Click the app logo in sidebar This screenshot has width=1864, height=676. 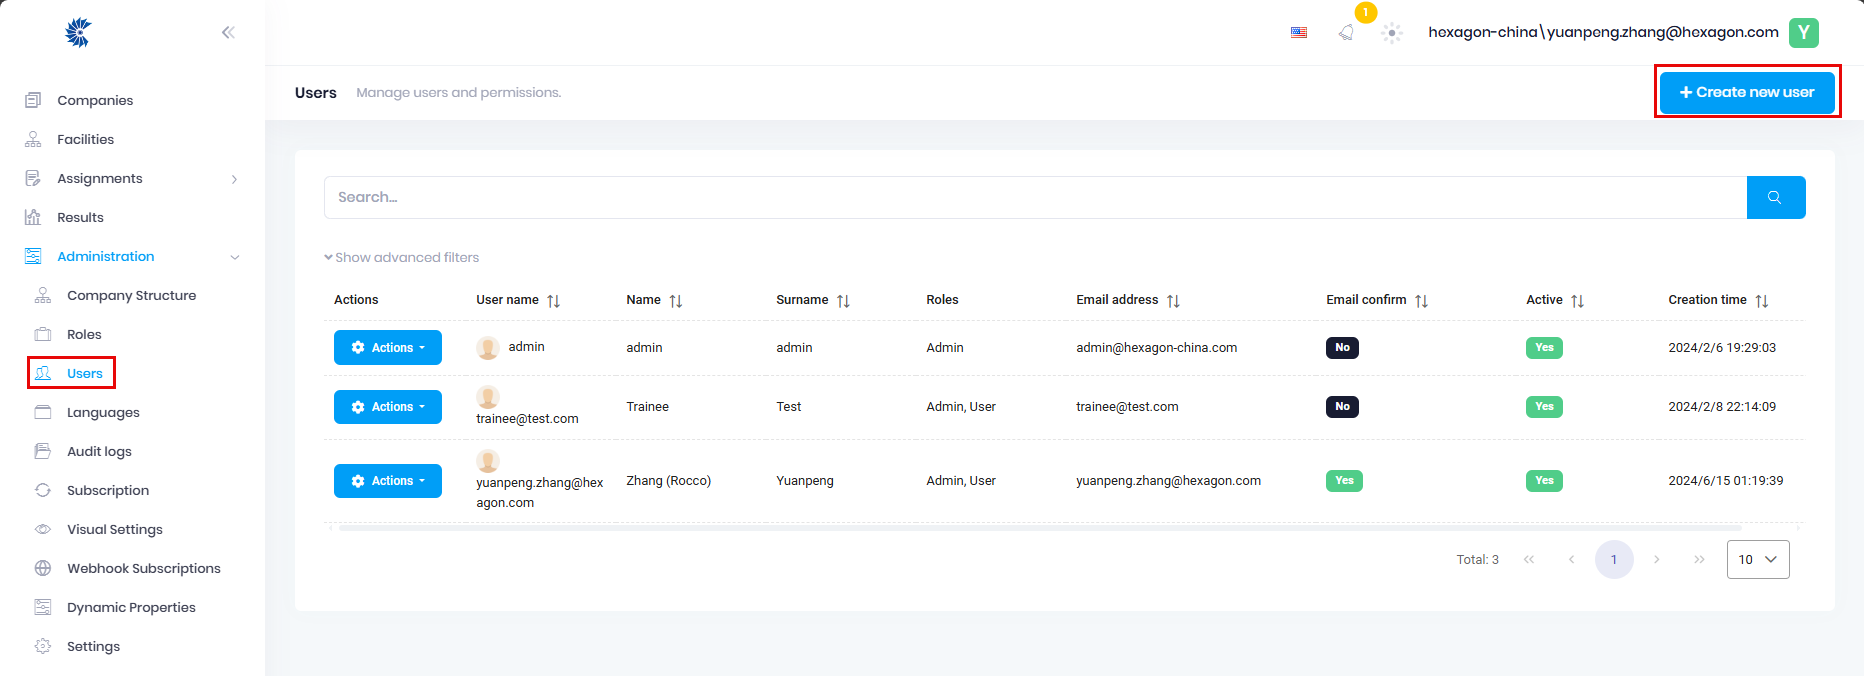click(x=78, y=33)
